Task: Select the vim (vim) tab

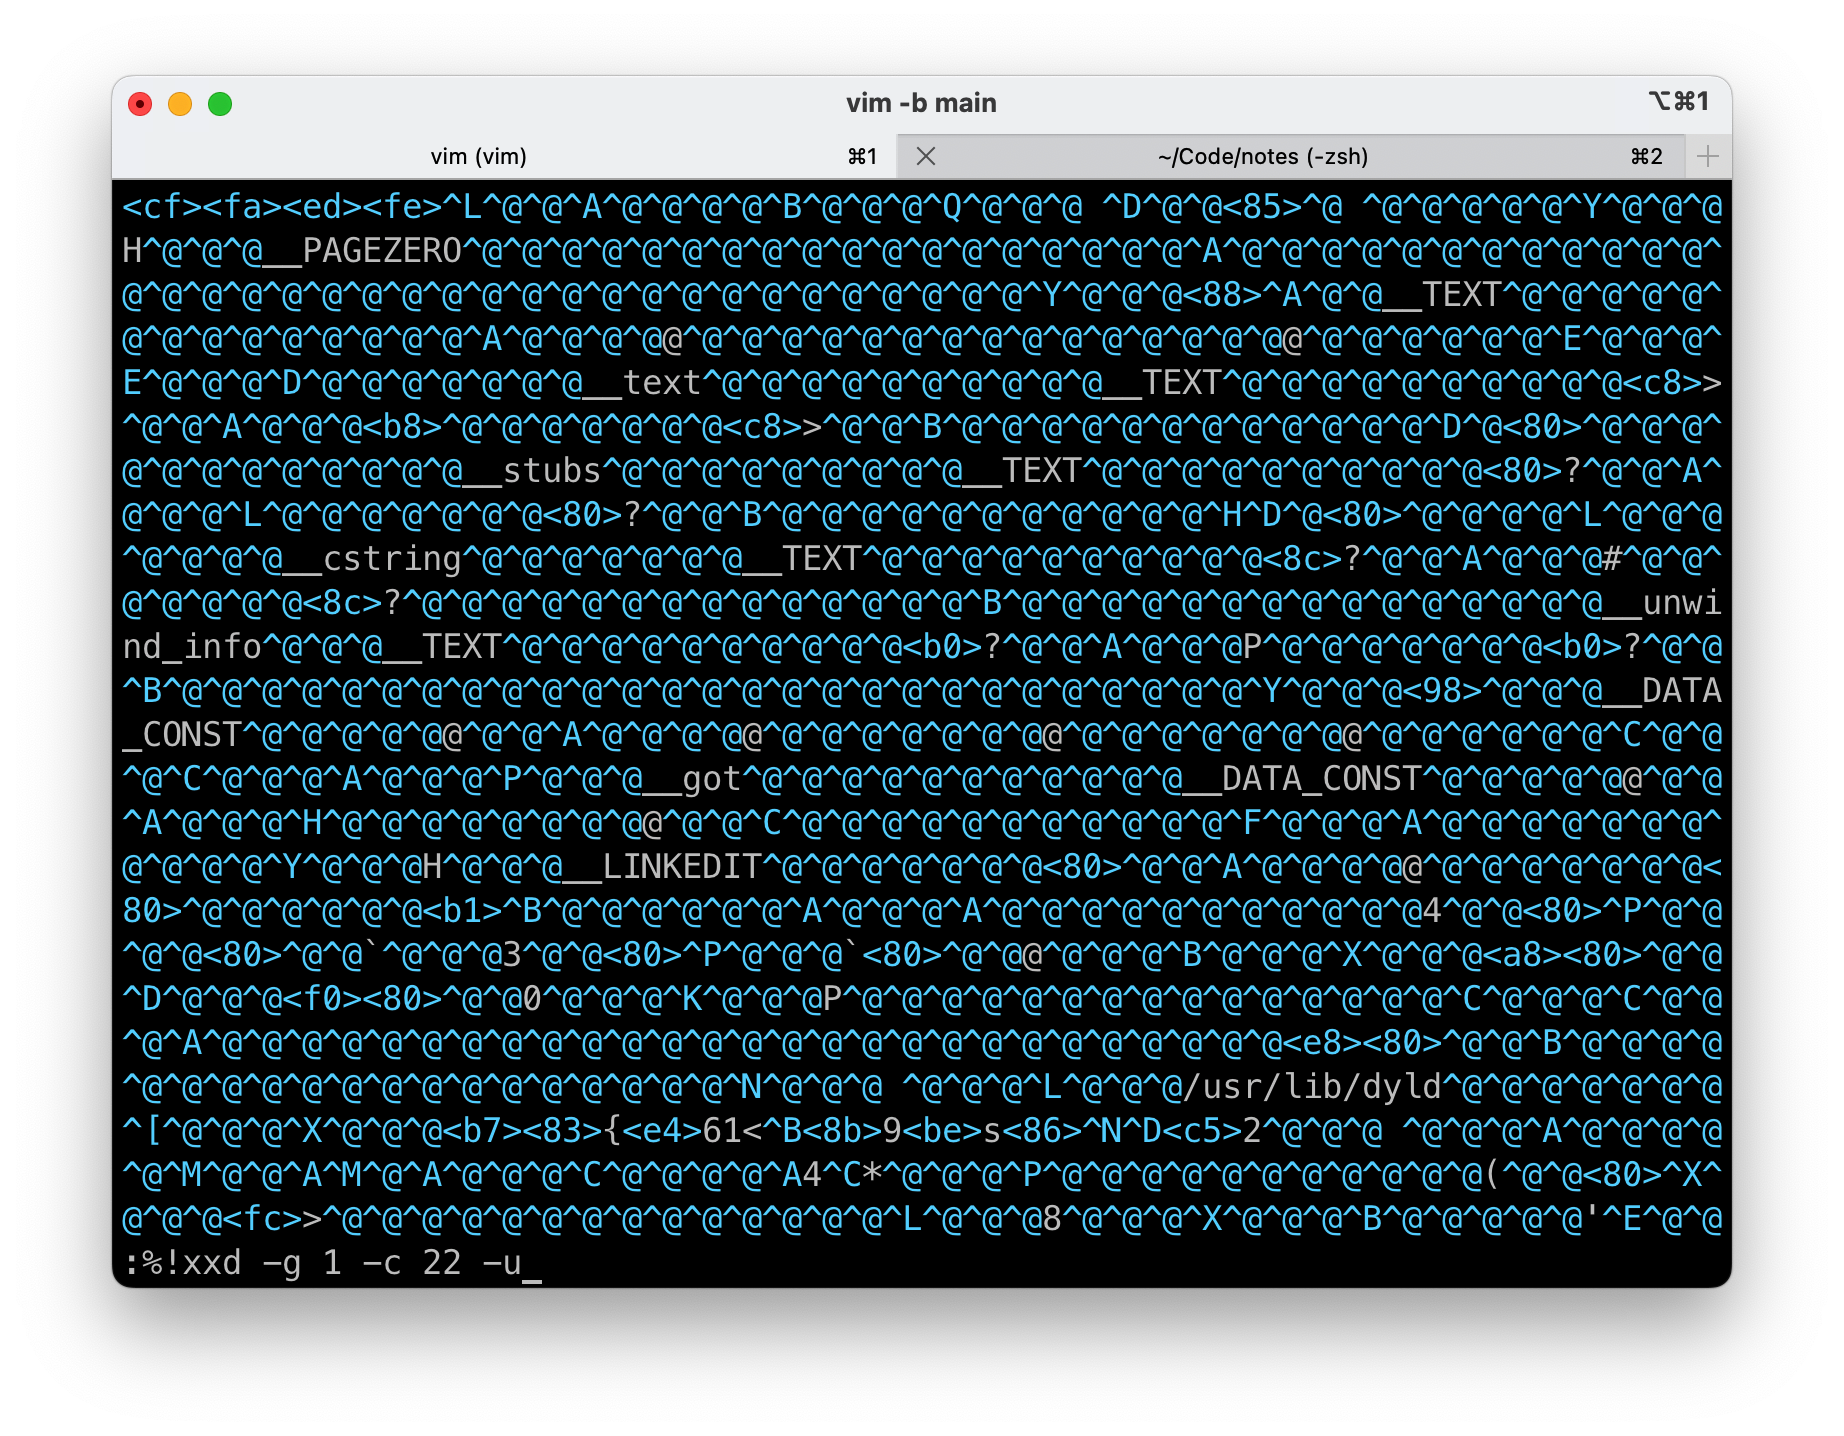Action: 478,157
